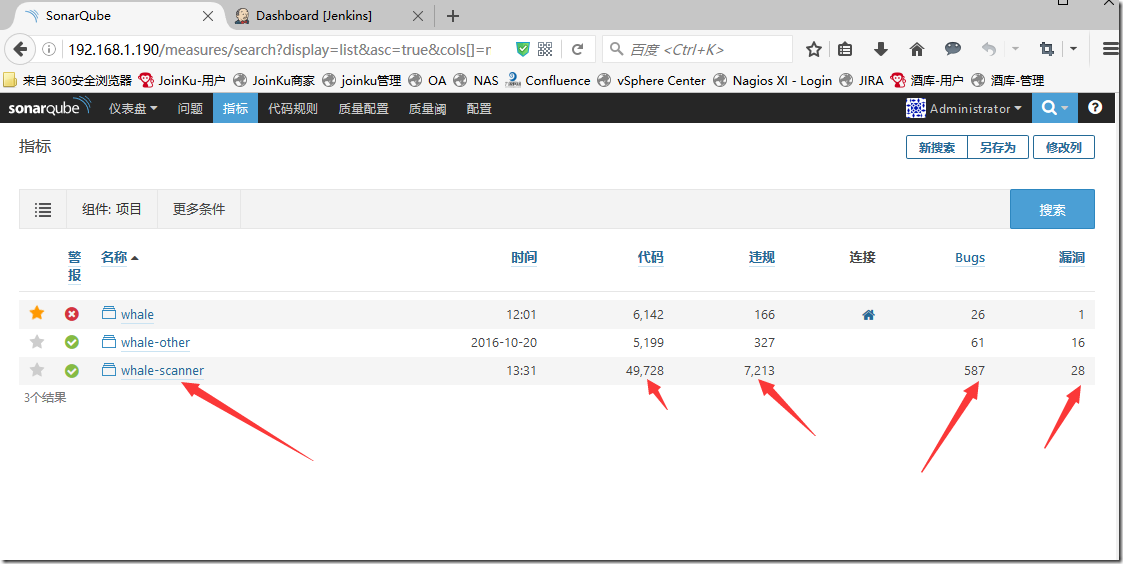The image size is (1123, 564).
Task: Open downloads arrow icon
Action: 881,49
